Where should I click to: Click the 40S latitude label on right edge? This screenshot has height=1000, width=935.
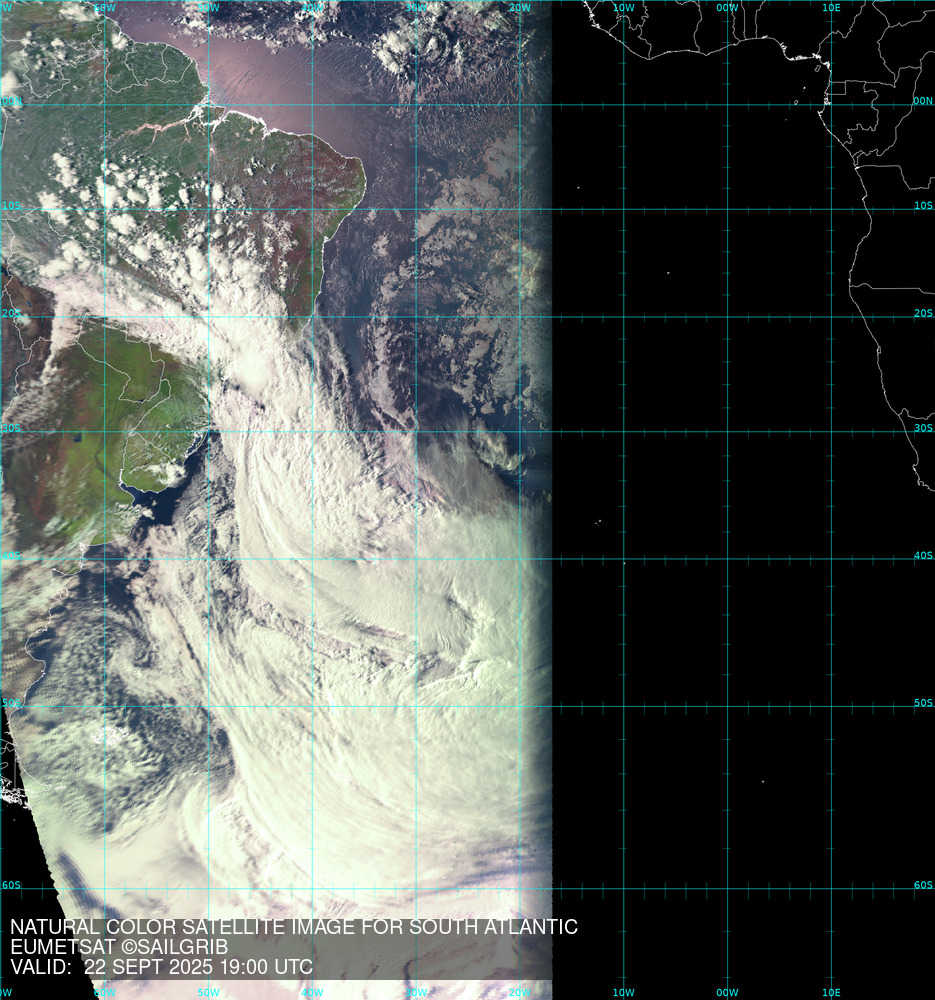(922, 555)
